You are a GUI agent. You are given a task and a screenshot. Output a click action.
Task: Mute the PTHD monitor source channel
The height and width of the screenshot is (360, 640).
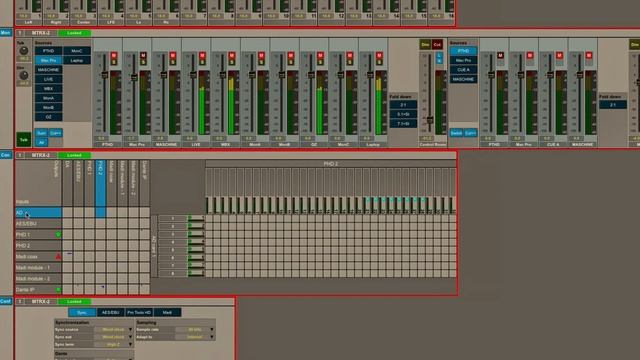coord(114,56)
